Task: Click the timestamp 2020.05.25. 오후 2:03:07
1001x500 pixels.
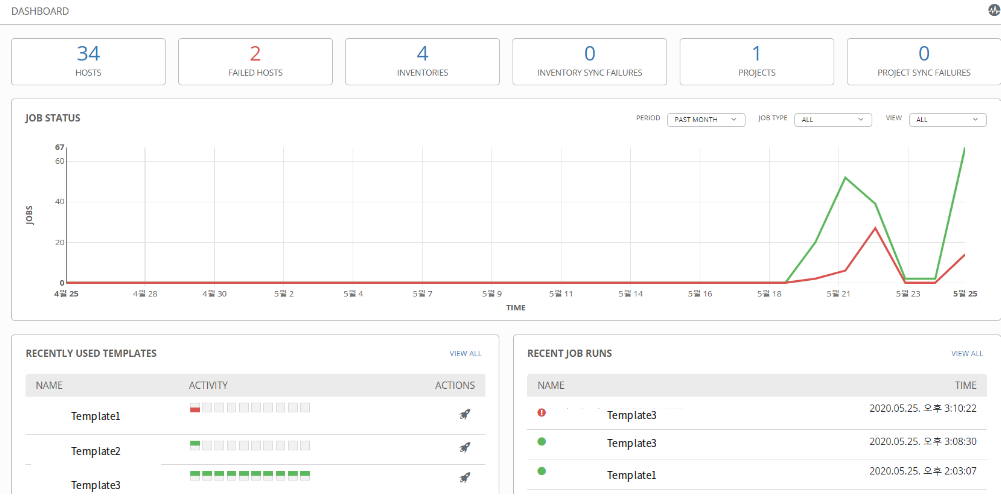Action: point(923,471)
